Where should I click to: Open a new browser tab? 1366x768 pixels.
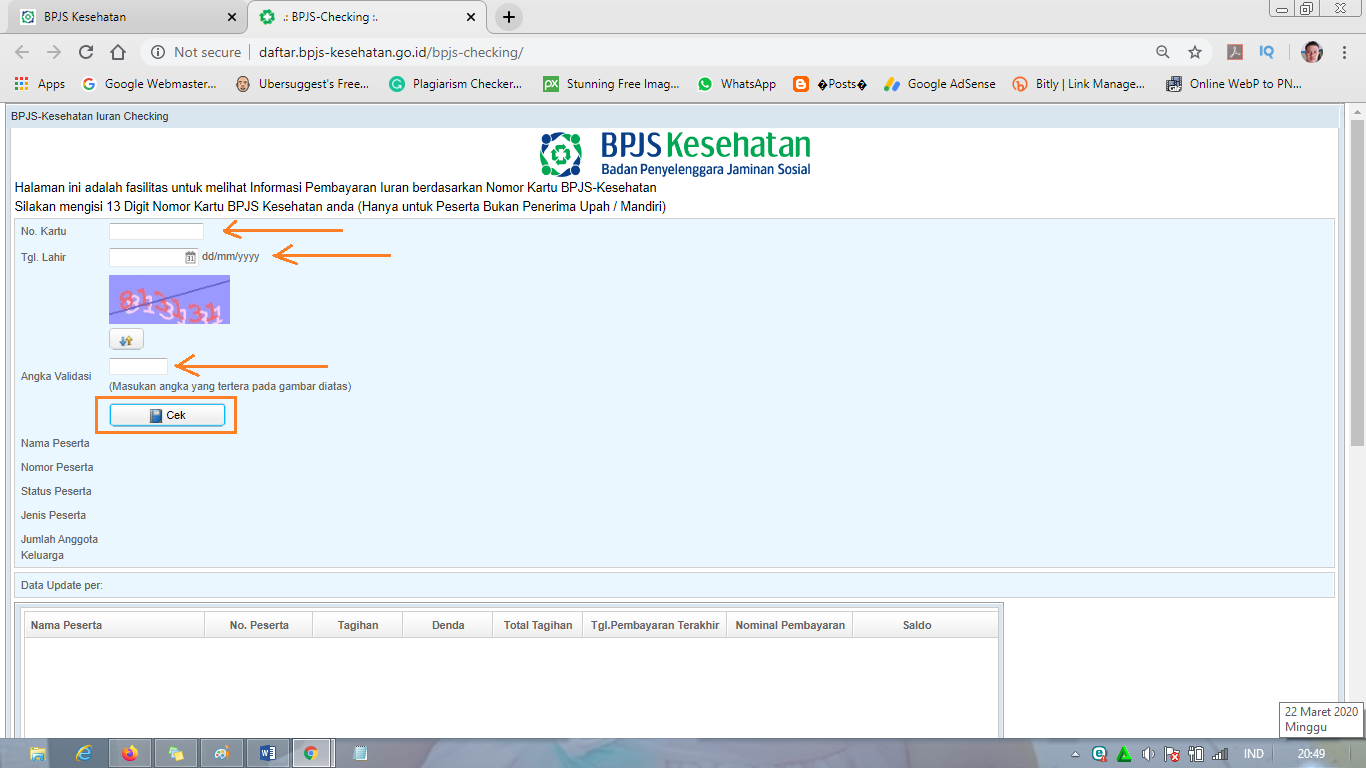click(509, 17)
